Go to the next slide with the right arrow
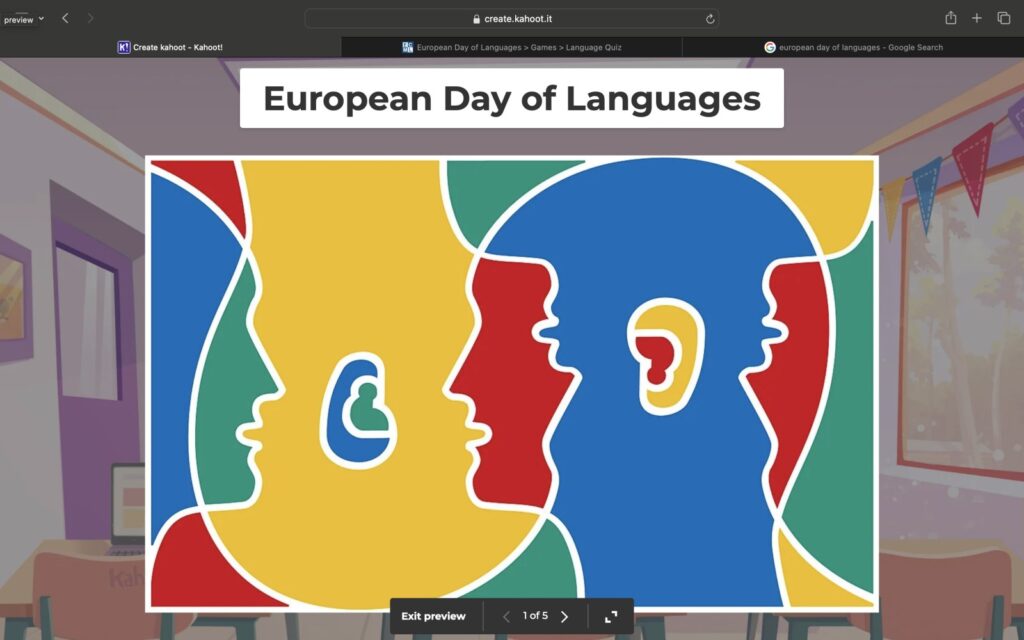The height and width of the screenshot is (640, 1024). (x=564, y=617)
